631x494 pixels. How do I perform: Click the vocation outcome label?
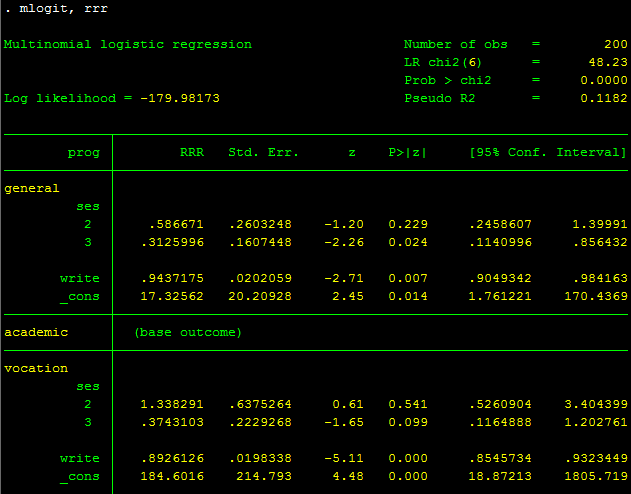click(36, 368)
